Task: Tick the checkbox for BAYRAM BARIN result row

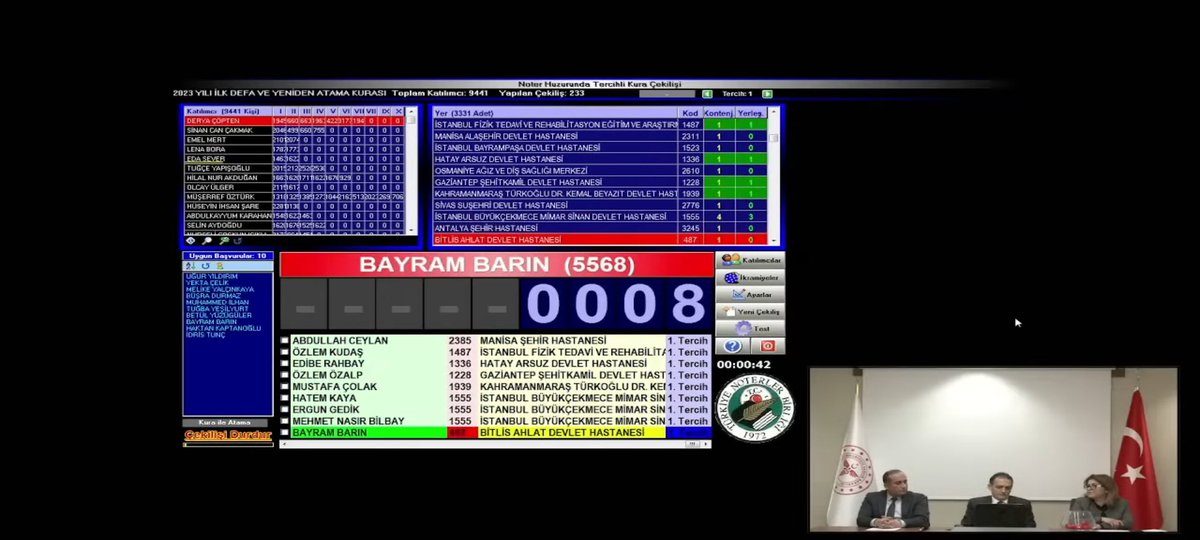Action: pyautogui.click(x=285, y=433)
